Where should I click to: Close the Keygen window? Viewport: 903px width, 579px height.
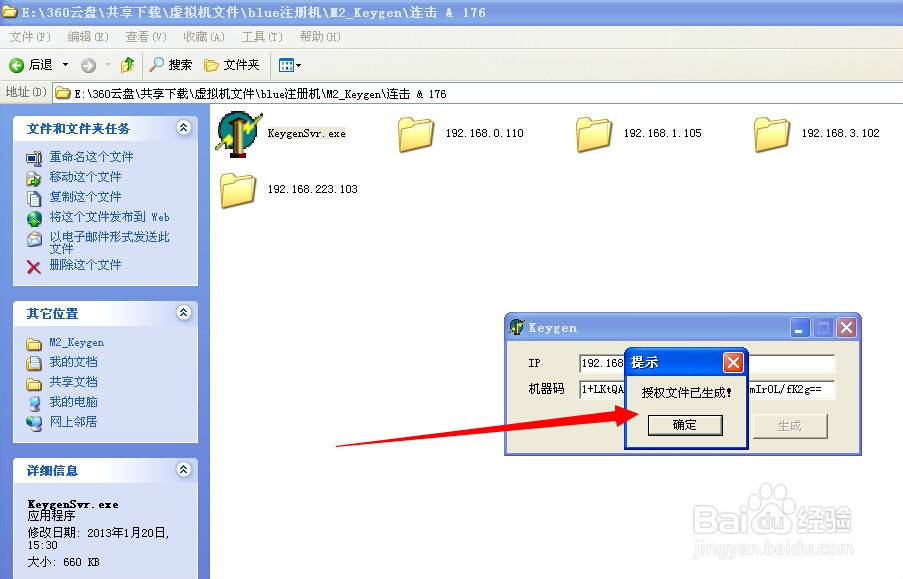click(x=847, y=328)
